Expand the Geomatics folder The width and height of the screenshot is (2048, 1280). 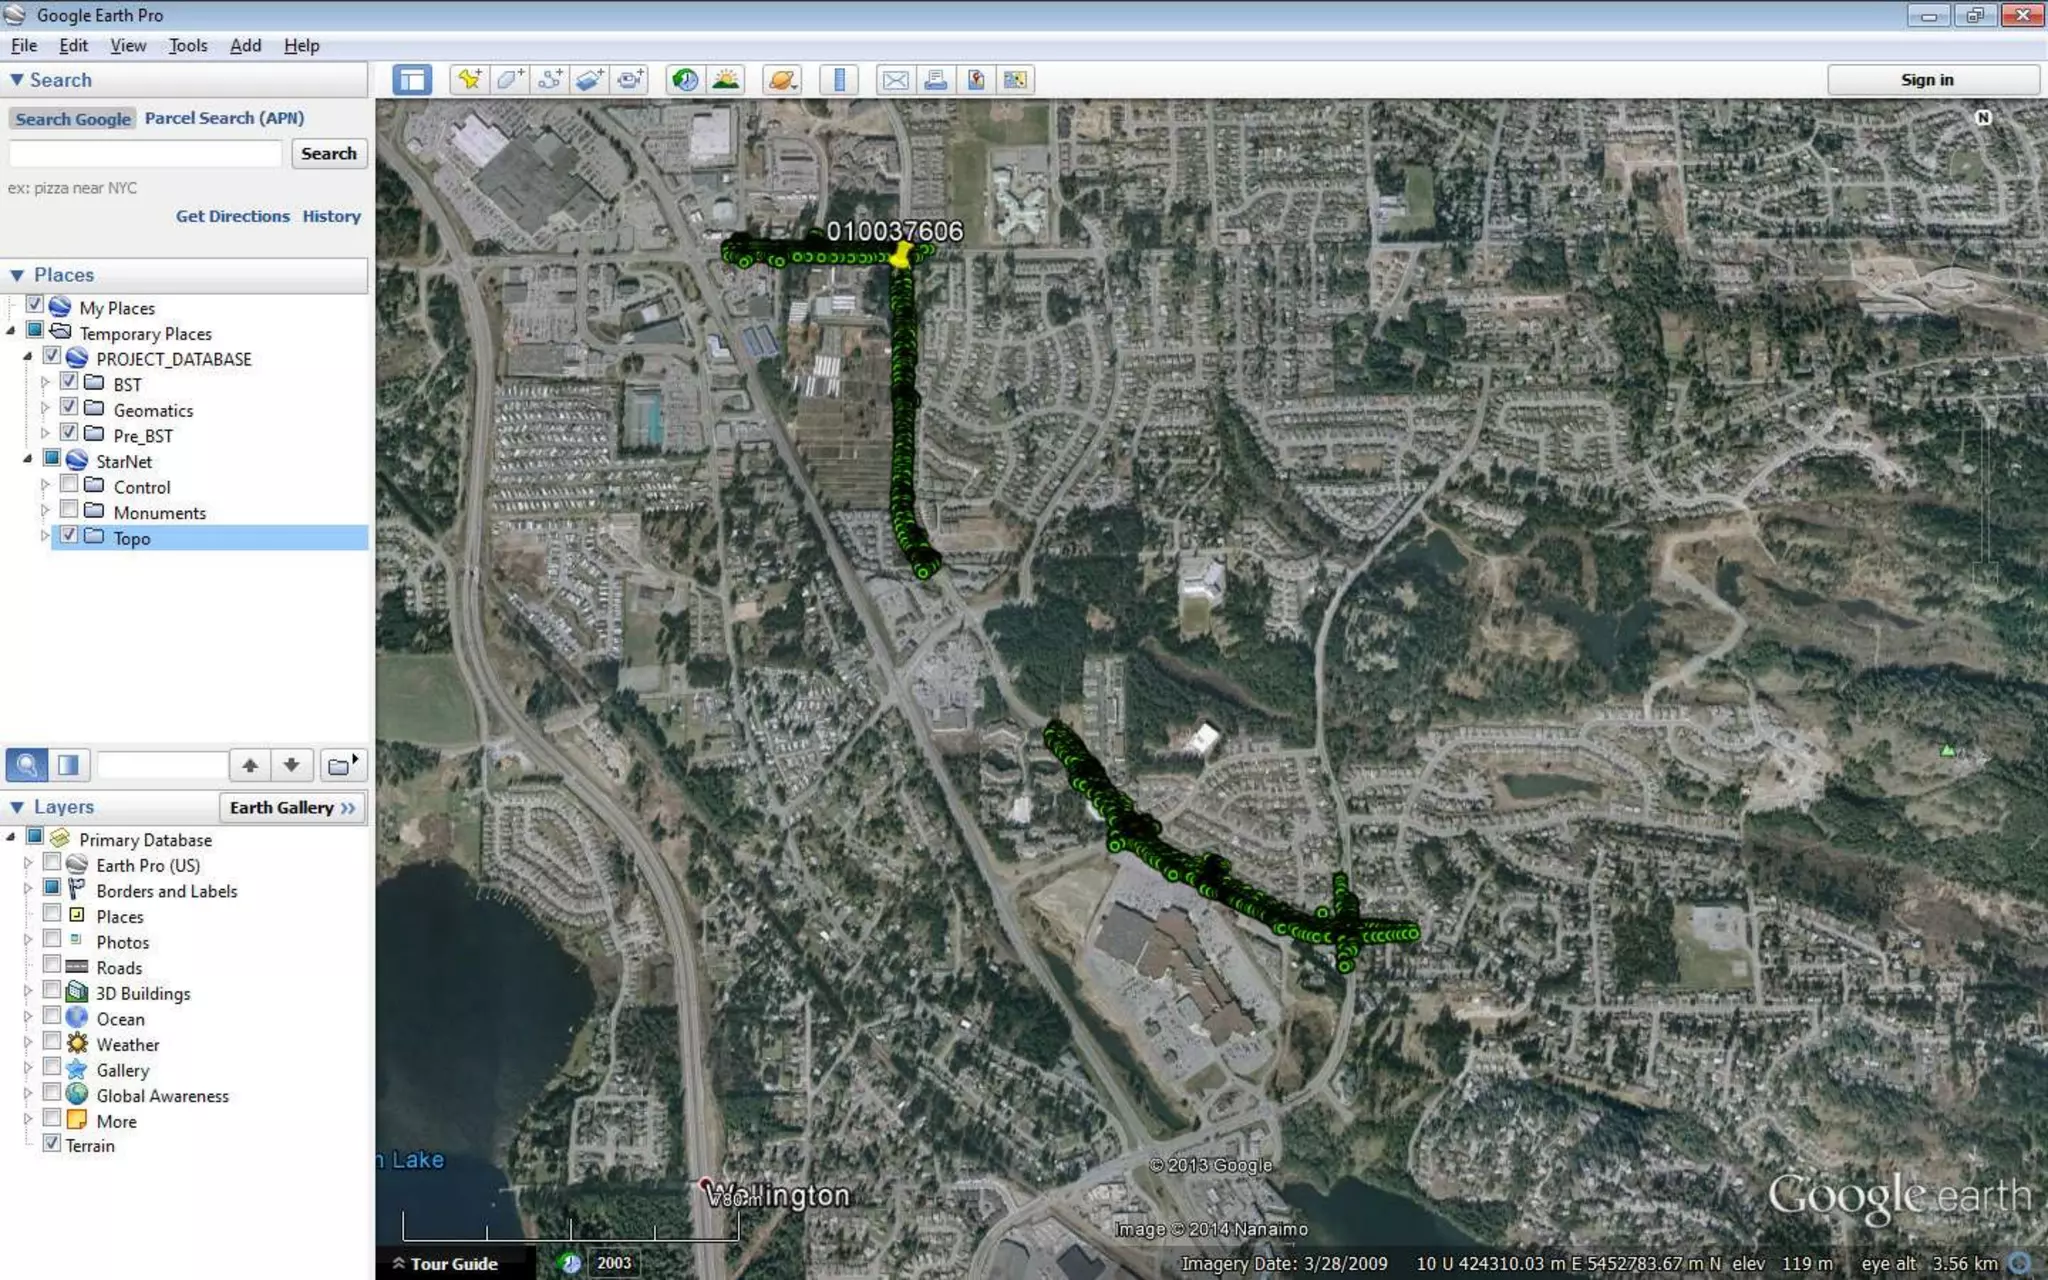(x=45, y=409)
